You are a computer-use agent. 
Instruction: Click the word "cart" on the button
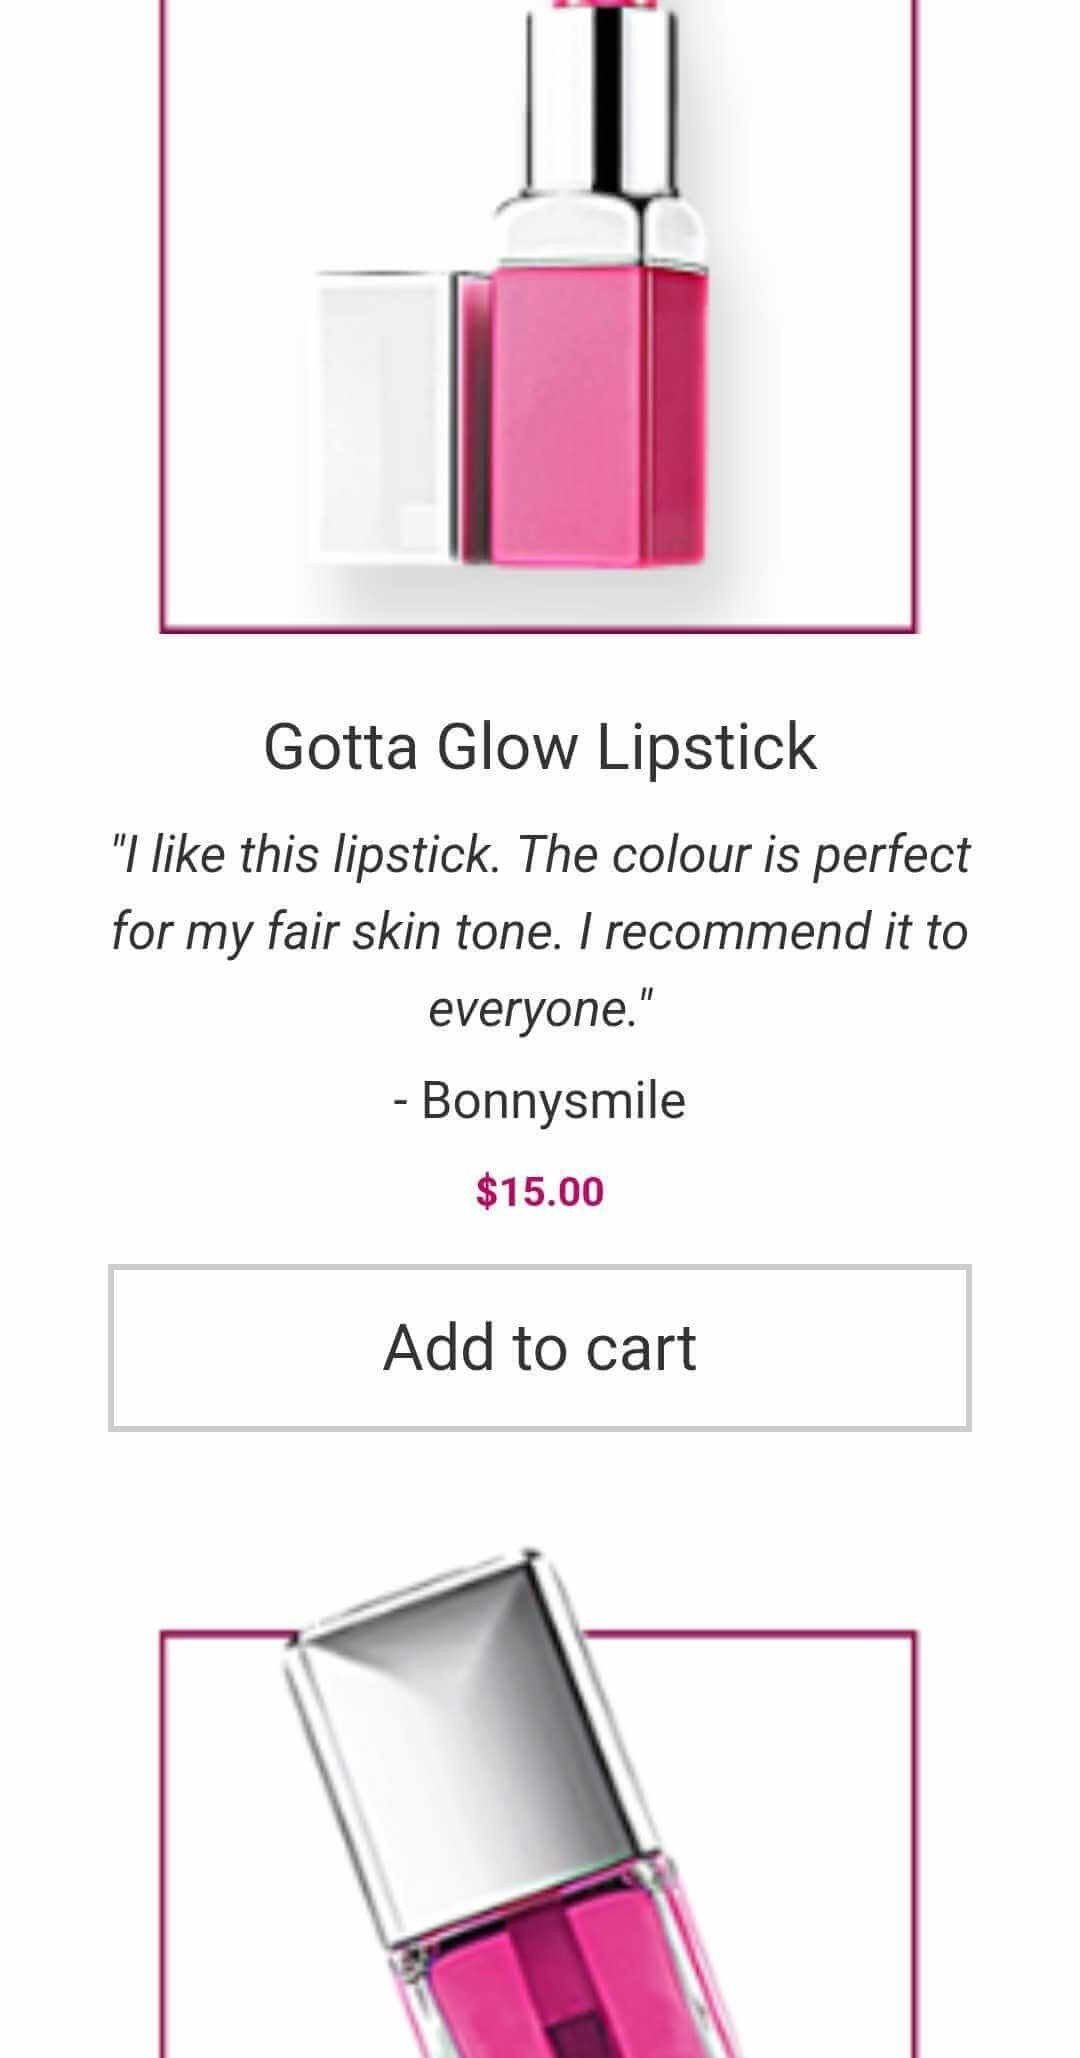pyautogui.click(x=640, y=1348)
